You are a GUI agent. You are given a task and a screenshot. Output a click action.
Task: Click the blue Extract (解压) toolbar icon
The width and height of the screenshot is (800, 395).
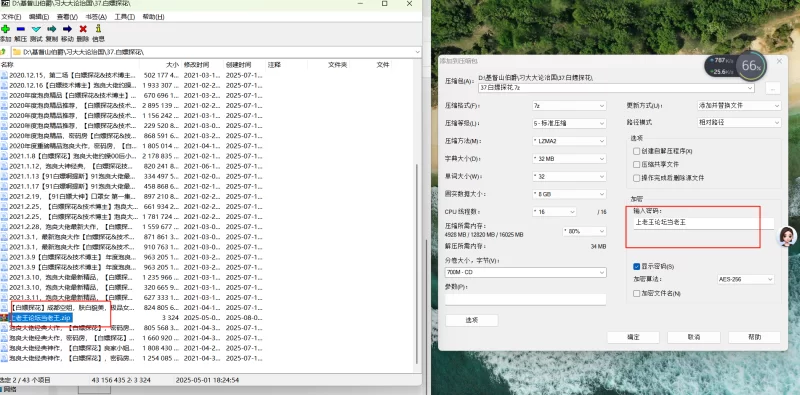pyautogui.click(x=20, y=29)
